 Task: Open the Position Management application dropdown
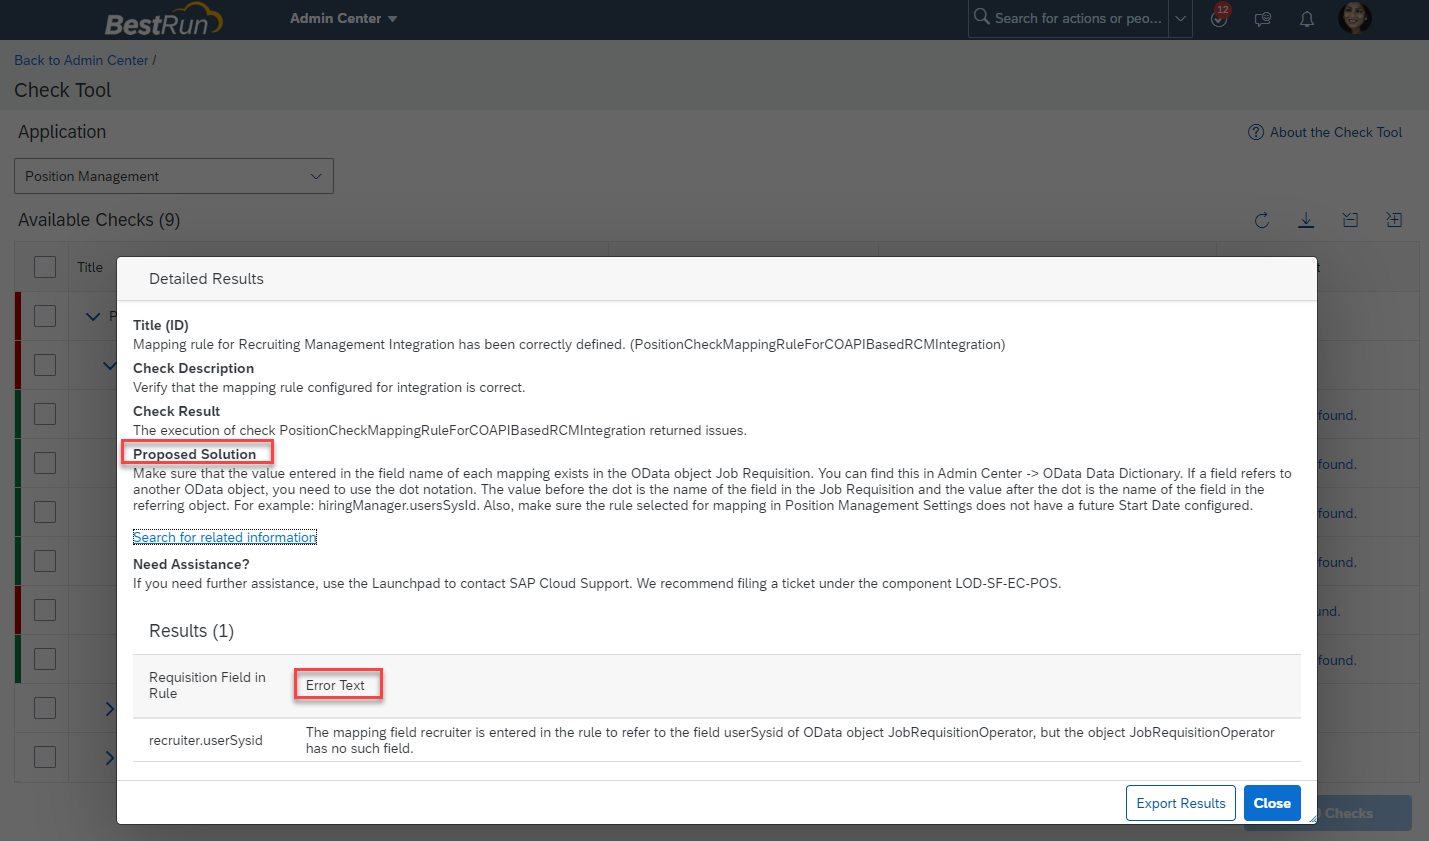pos(174,176)
